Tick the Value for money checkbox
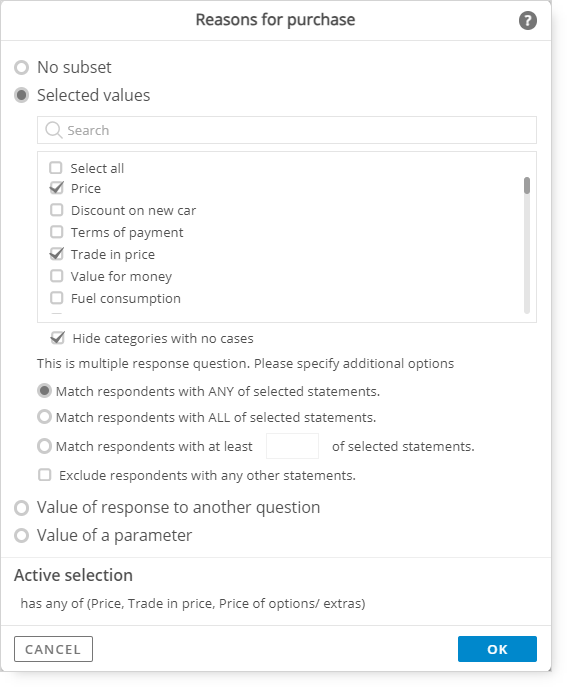The height and width of the screenshot is (687, 567). 57,276
